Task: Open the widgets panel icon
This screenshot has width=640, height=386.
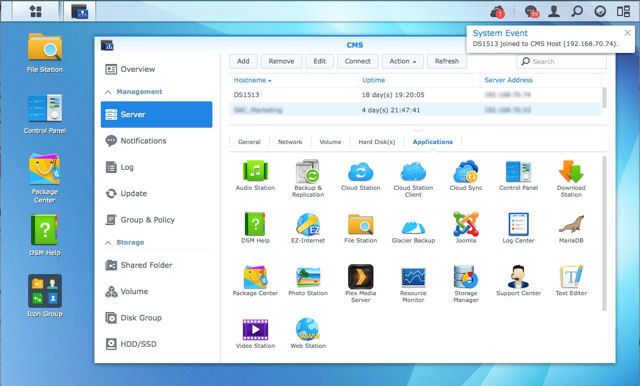Action: click(623, 11)
